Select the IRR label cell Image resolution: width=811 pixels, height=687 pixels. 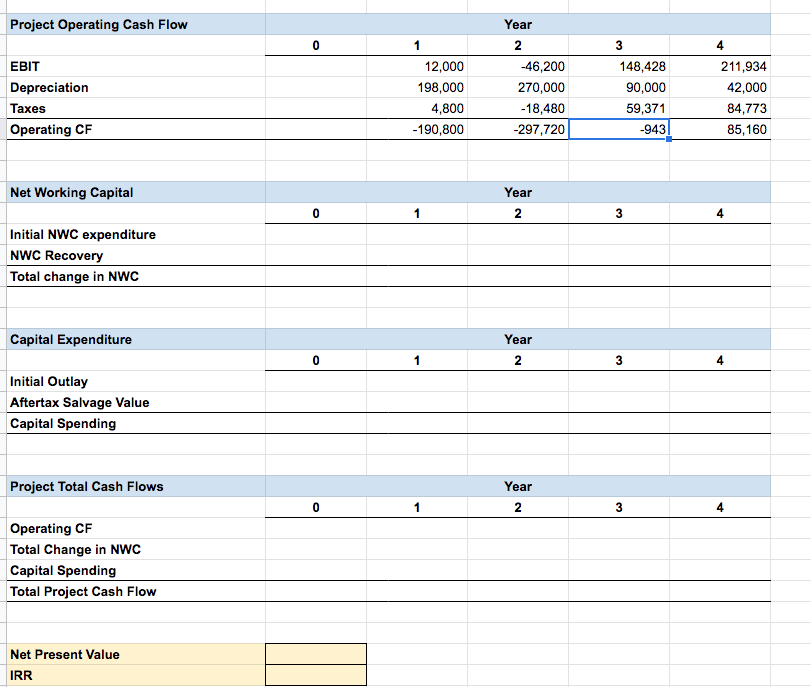pyautogui.click(x=136, y=676)
